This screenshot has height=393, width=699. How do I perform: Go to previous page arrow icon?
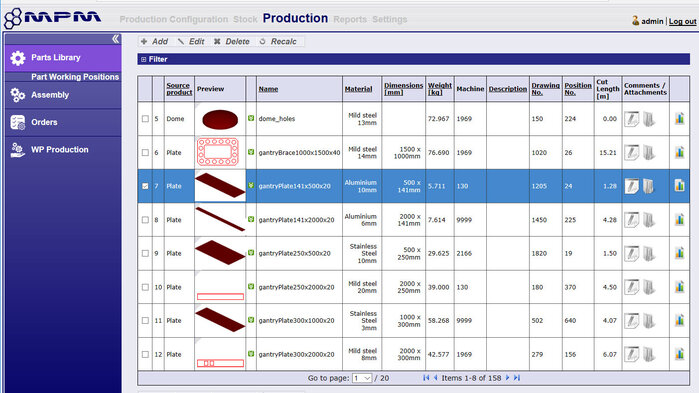[436, 378]
